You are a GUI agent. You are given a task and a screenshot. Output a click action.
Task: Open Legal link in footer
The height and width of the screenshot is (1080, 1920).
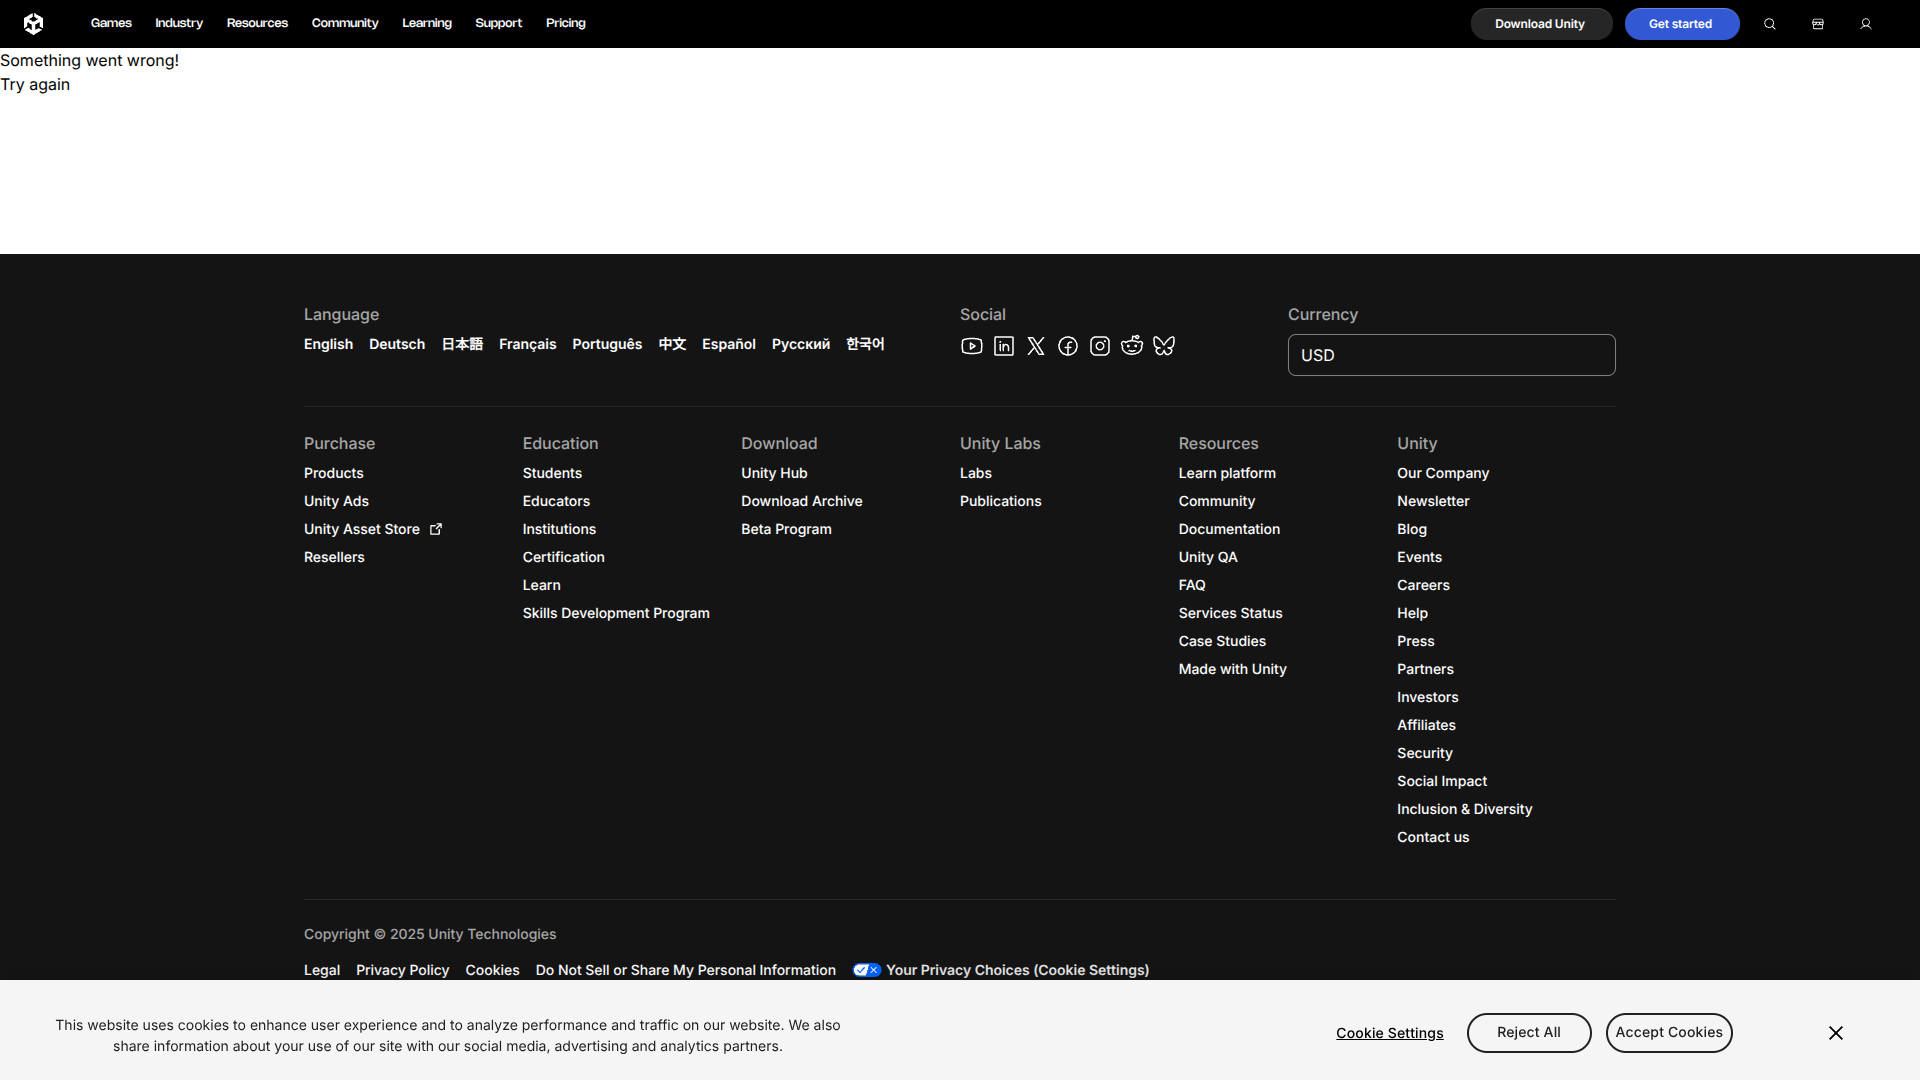(322, 970)
